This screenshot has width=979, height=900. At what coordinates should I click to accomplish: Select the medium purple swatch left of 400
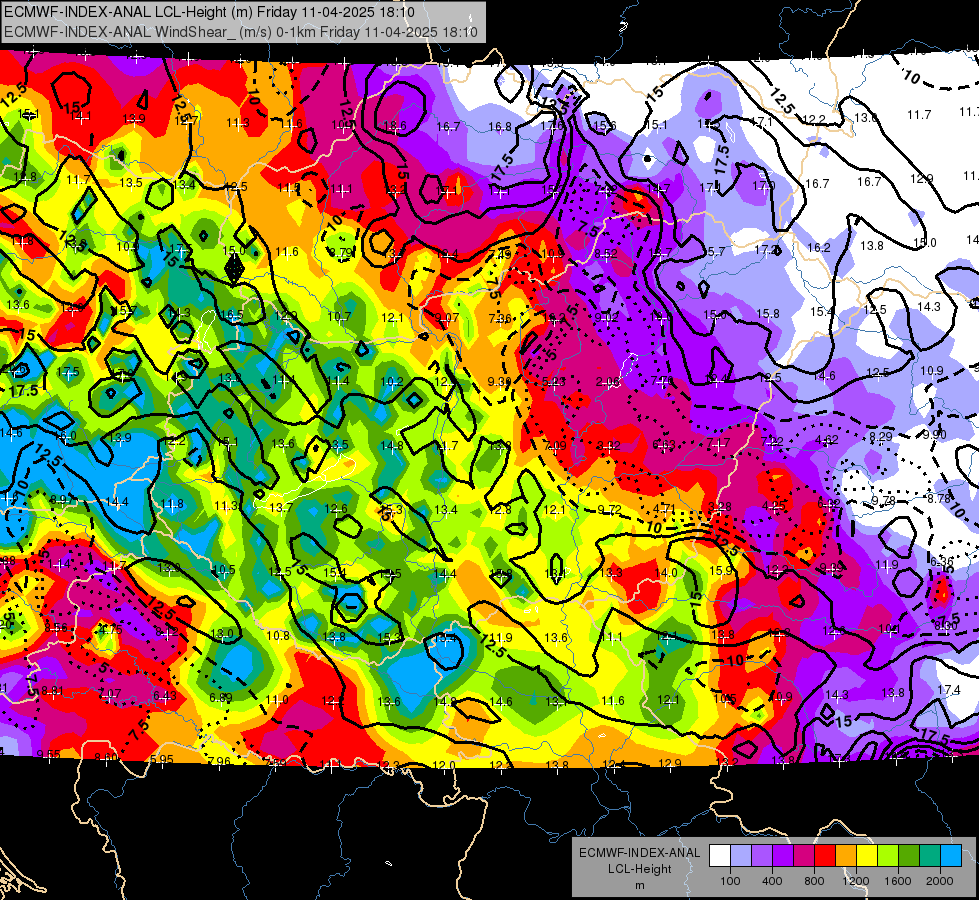[762, 856]
